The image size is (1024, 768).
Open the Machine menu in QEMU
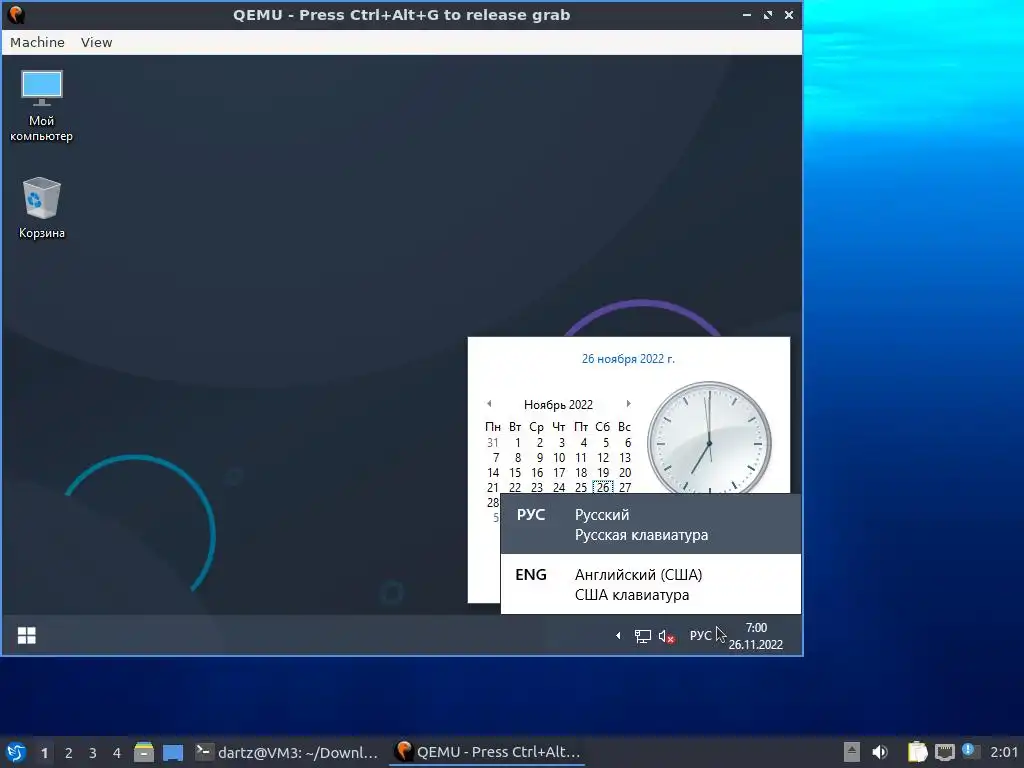[x=37, y=42]
